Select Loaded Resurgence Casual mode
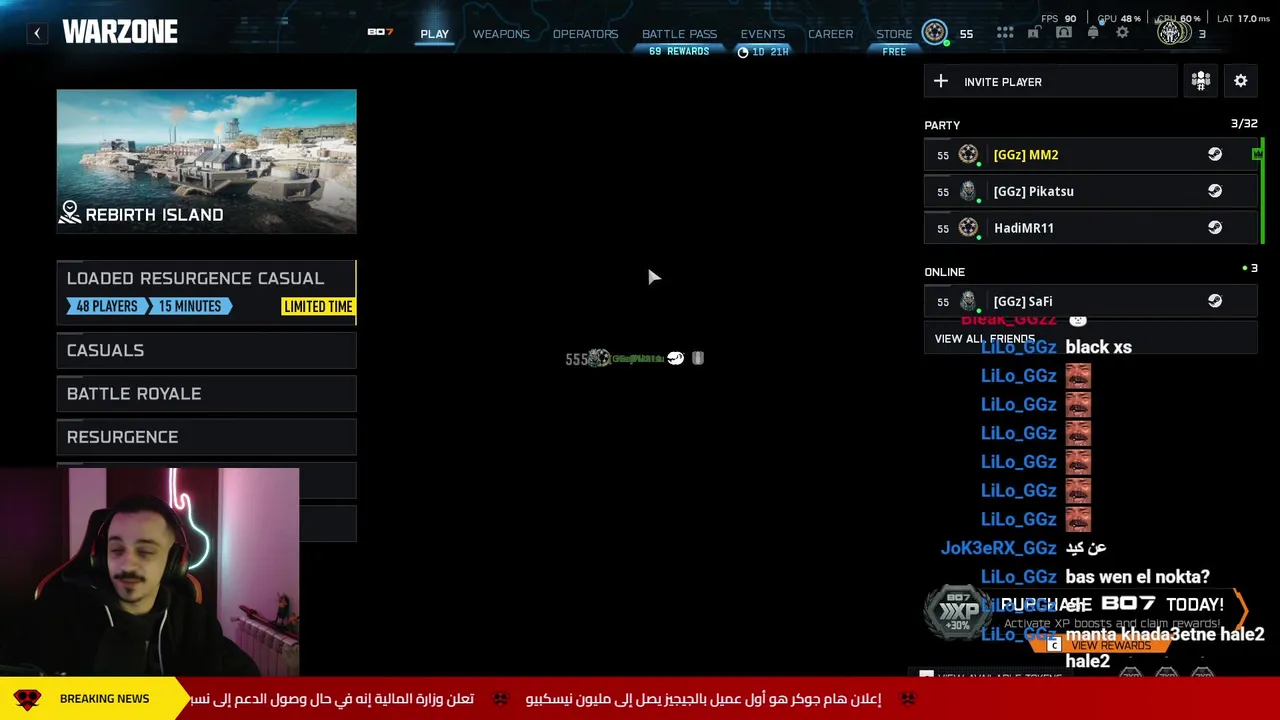Image resolution: width=1280 pixels, height=720 pixels. (206, 292)
